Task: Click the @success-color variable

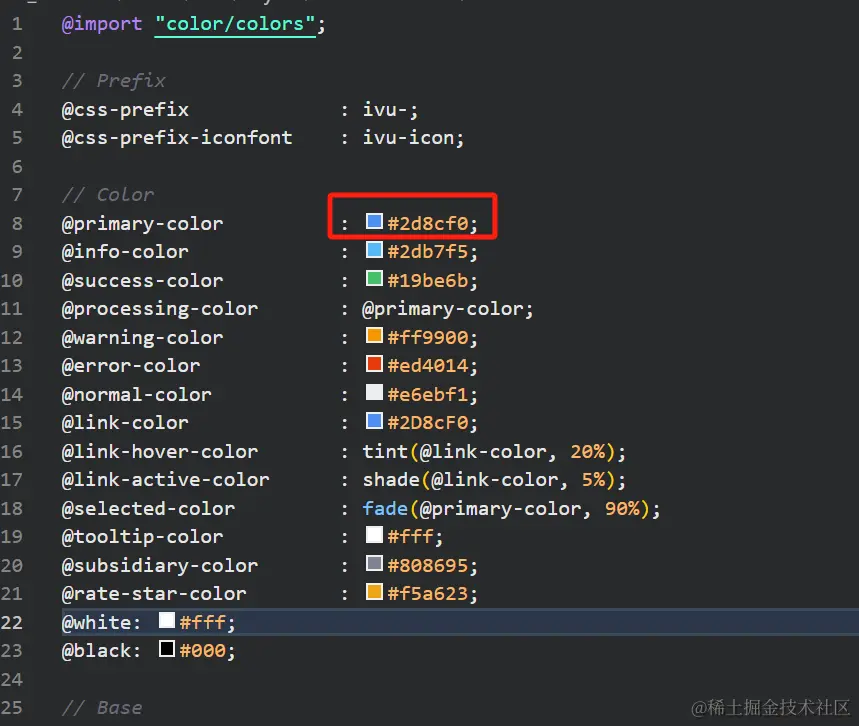Action: (142, 281)
